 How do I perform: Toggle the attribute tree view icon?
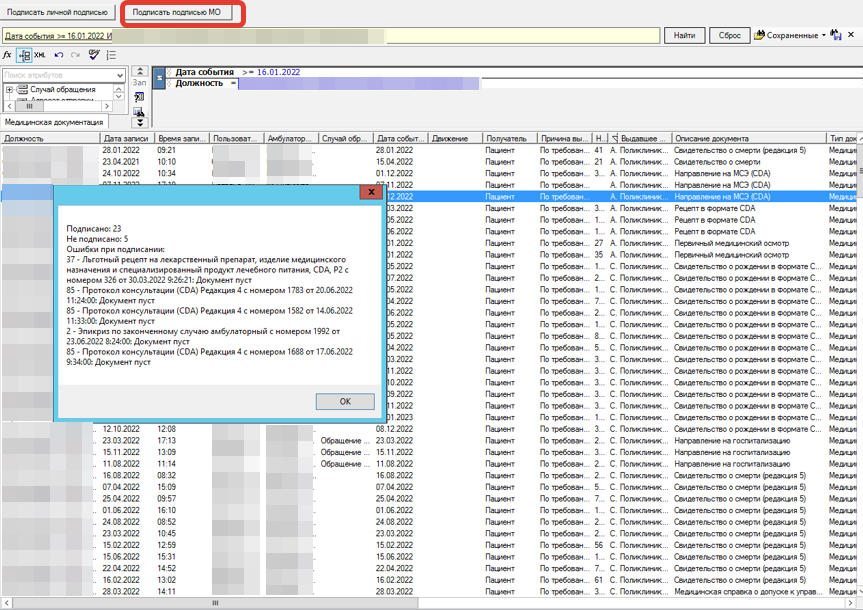click(x=24, y=55)
